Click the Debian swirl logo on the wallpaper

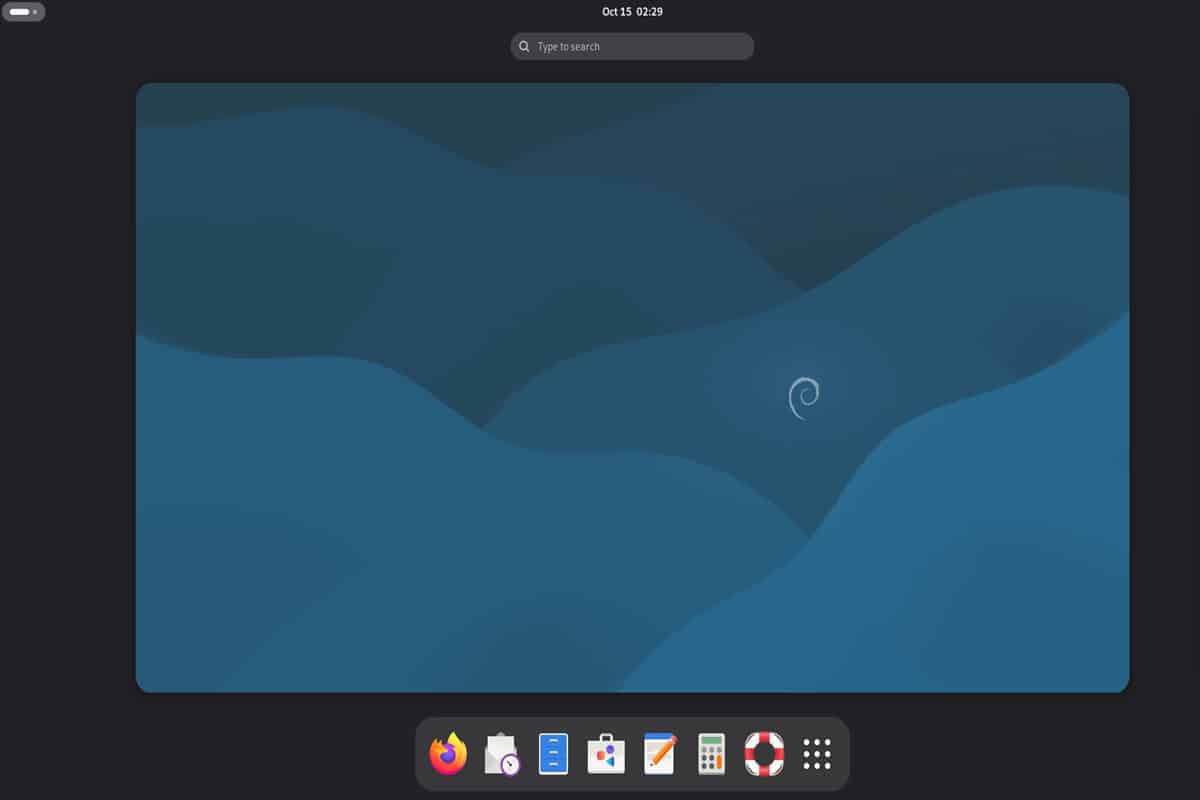(x=803, y=397)
